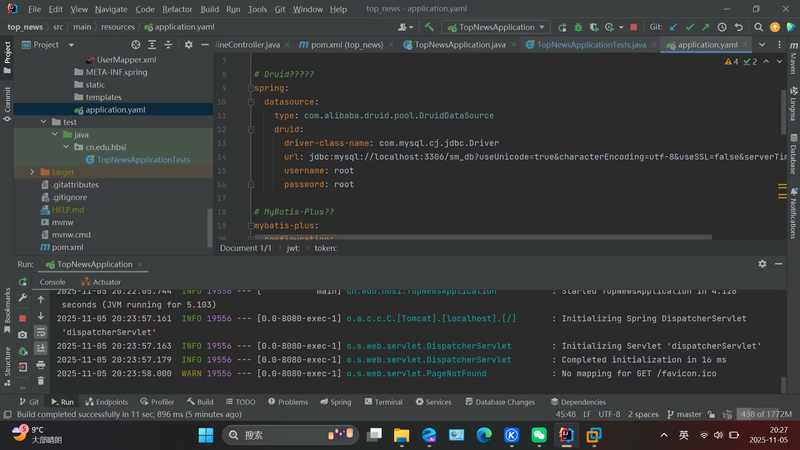Viewport: 800px width, 450px height.
Task: Open the Refactor menu
Action: [177, 8]
